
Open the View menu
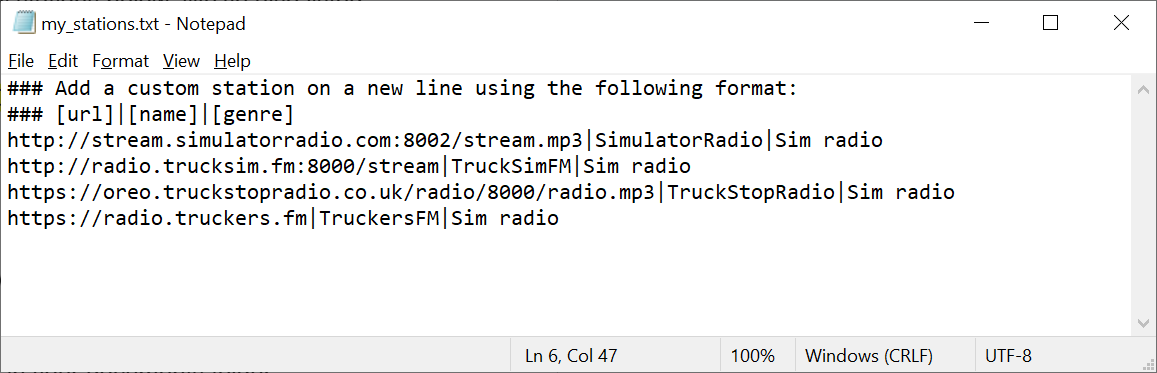[181, 60]
